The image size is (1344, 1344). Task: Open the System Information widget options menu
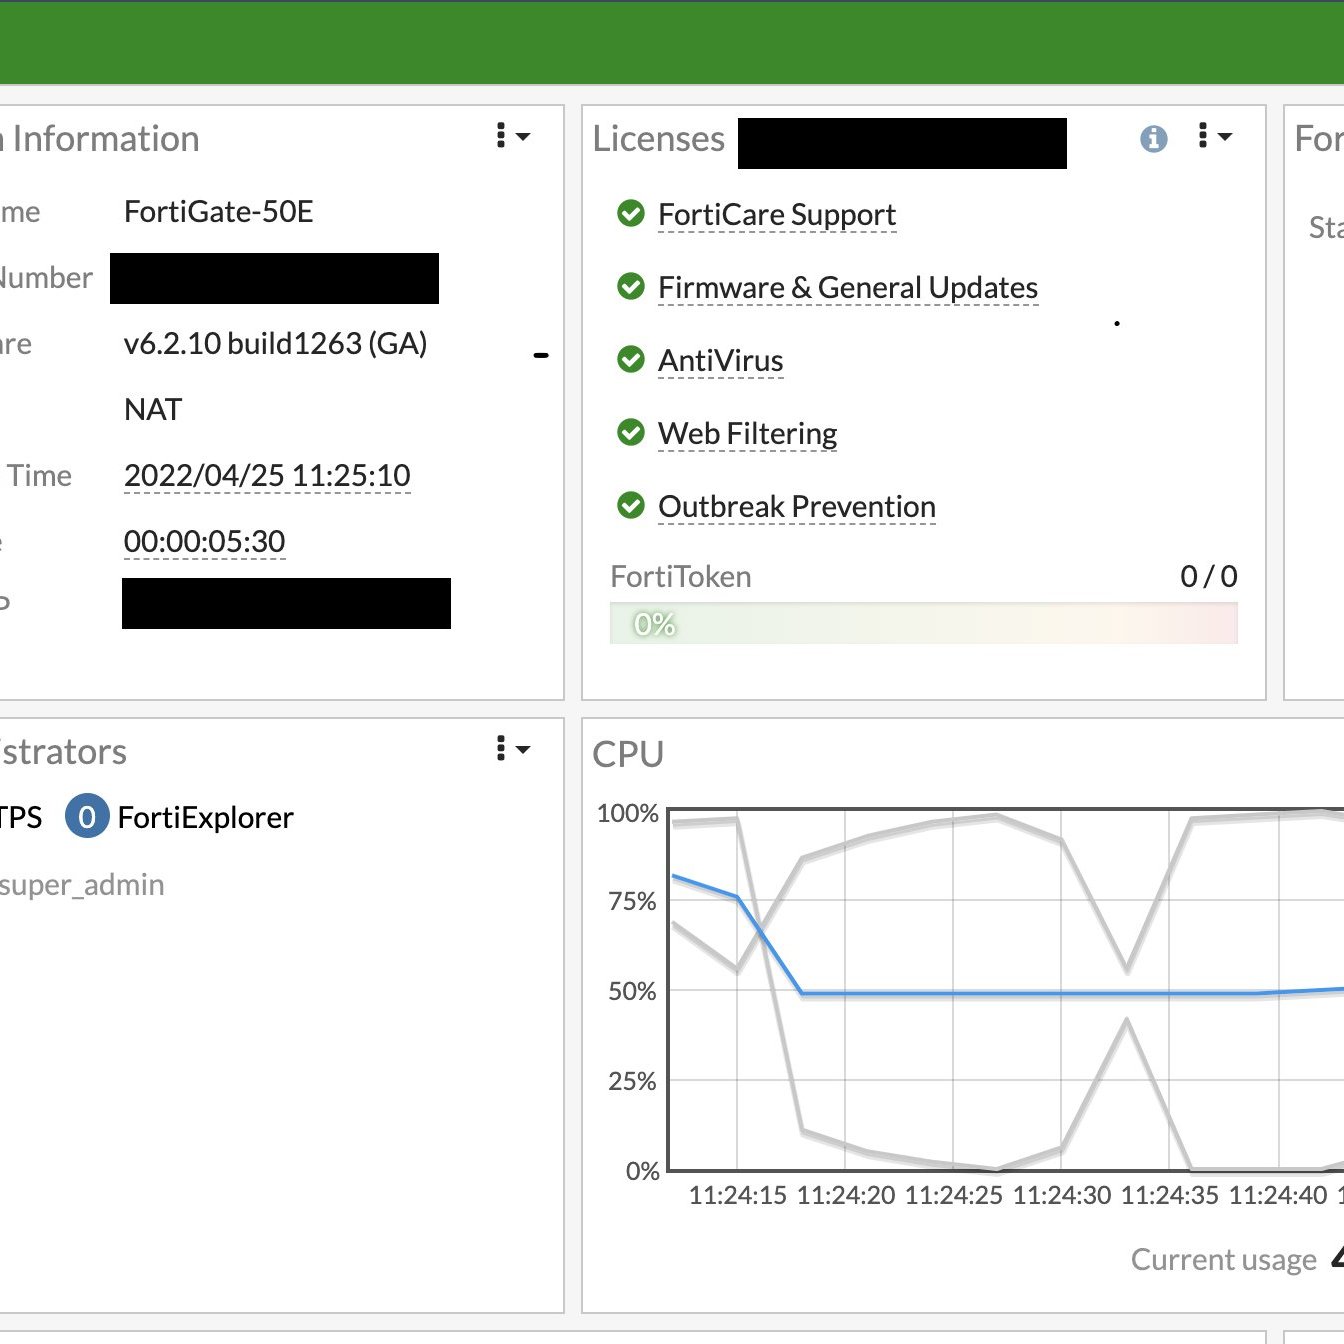[513, 136]
